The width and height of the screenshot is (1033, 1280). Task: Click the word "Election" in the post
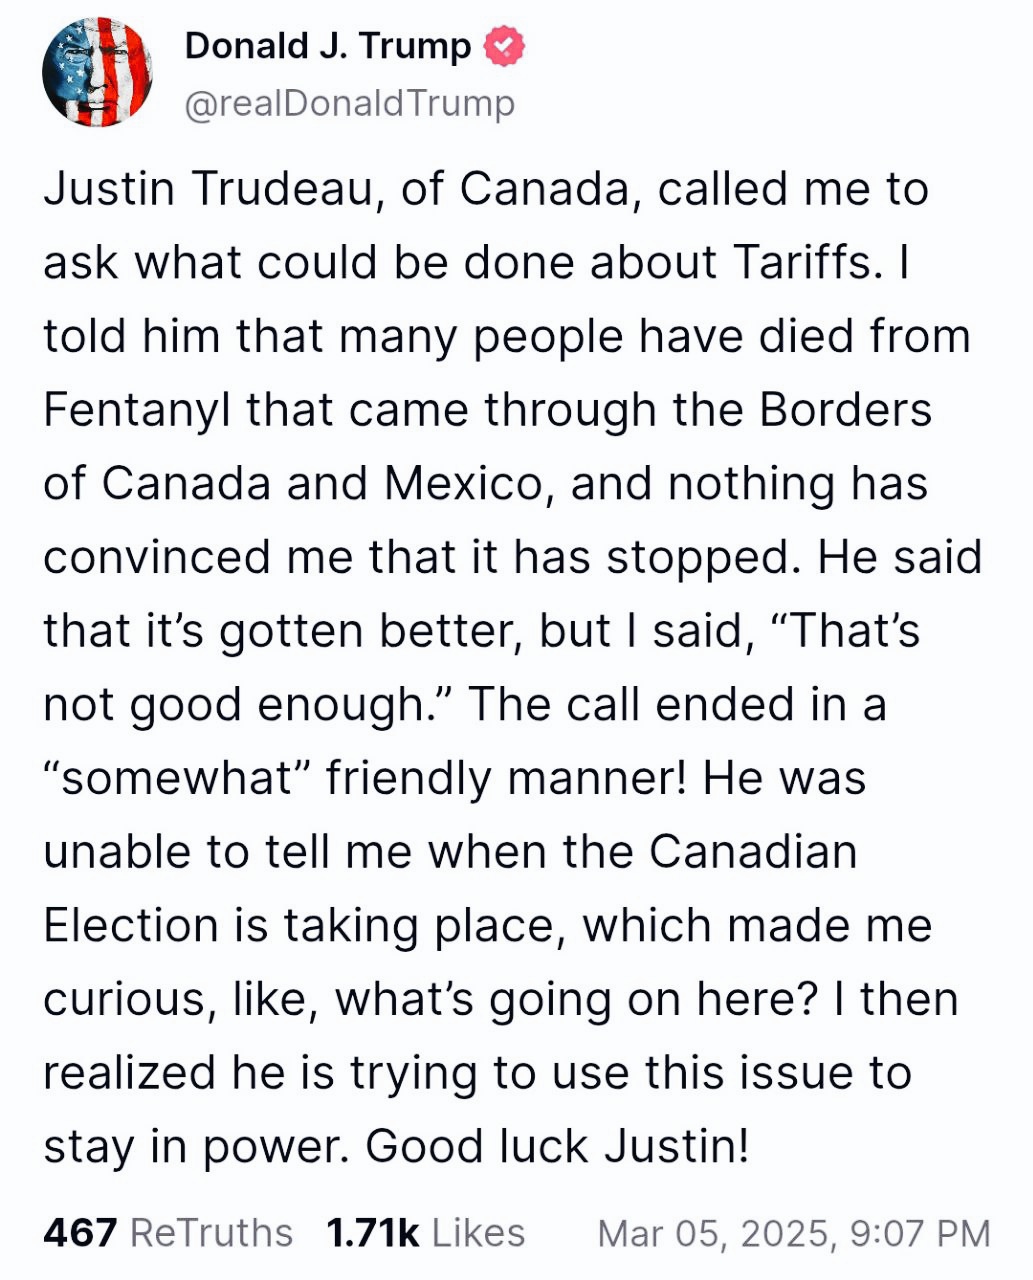131,925
